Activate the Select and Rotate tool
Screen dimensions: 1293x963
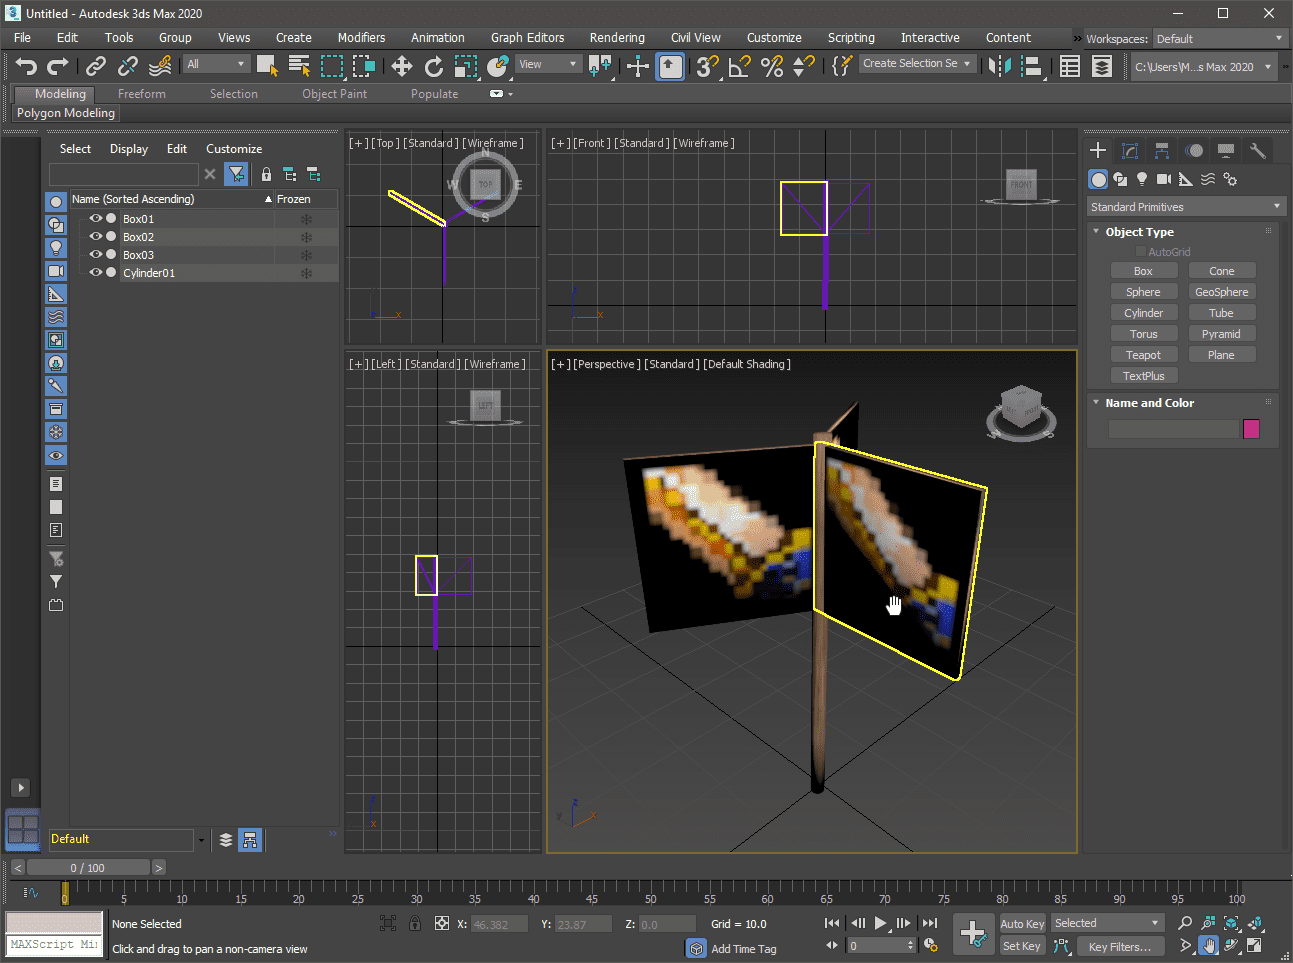point(433,66)
